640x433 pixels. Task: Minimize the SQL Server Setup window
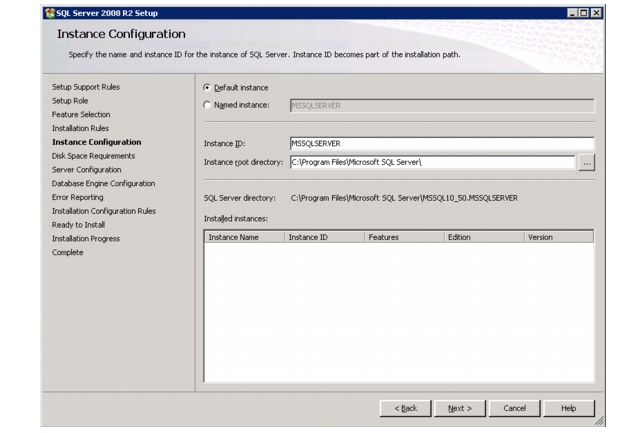pos(572,13)
